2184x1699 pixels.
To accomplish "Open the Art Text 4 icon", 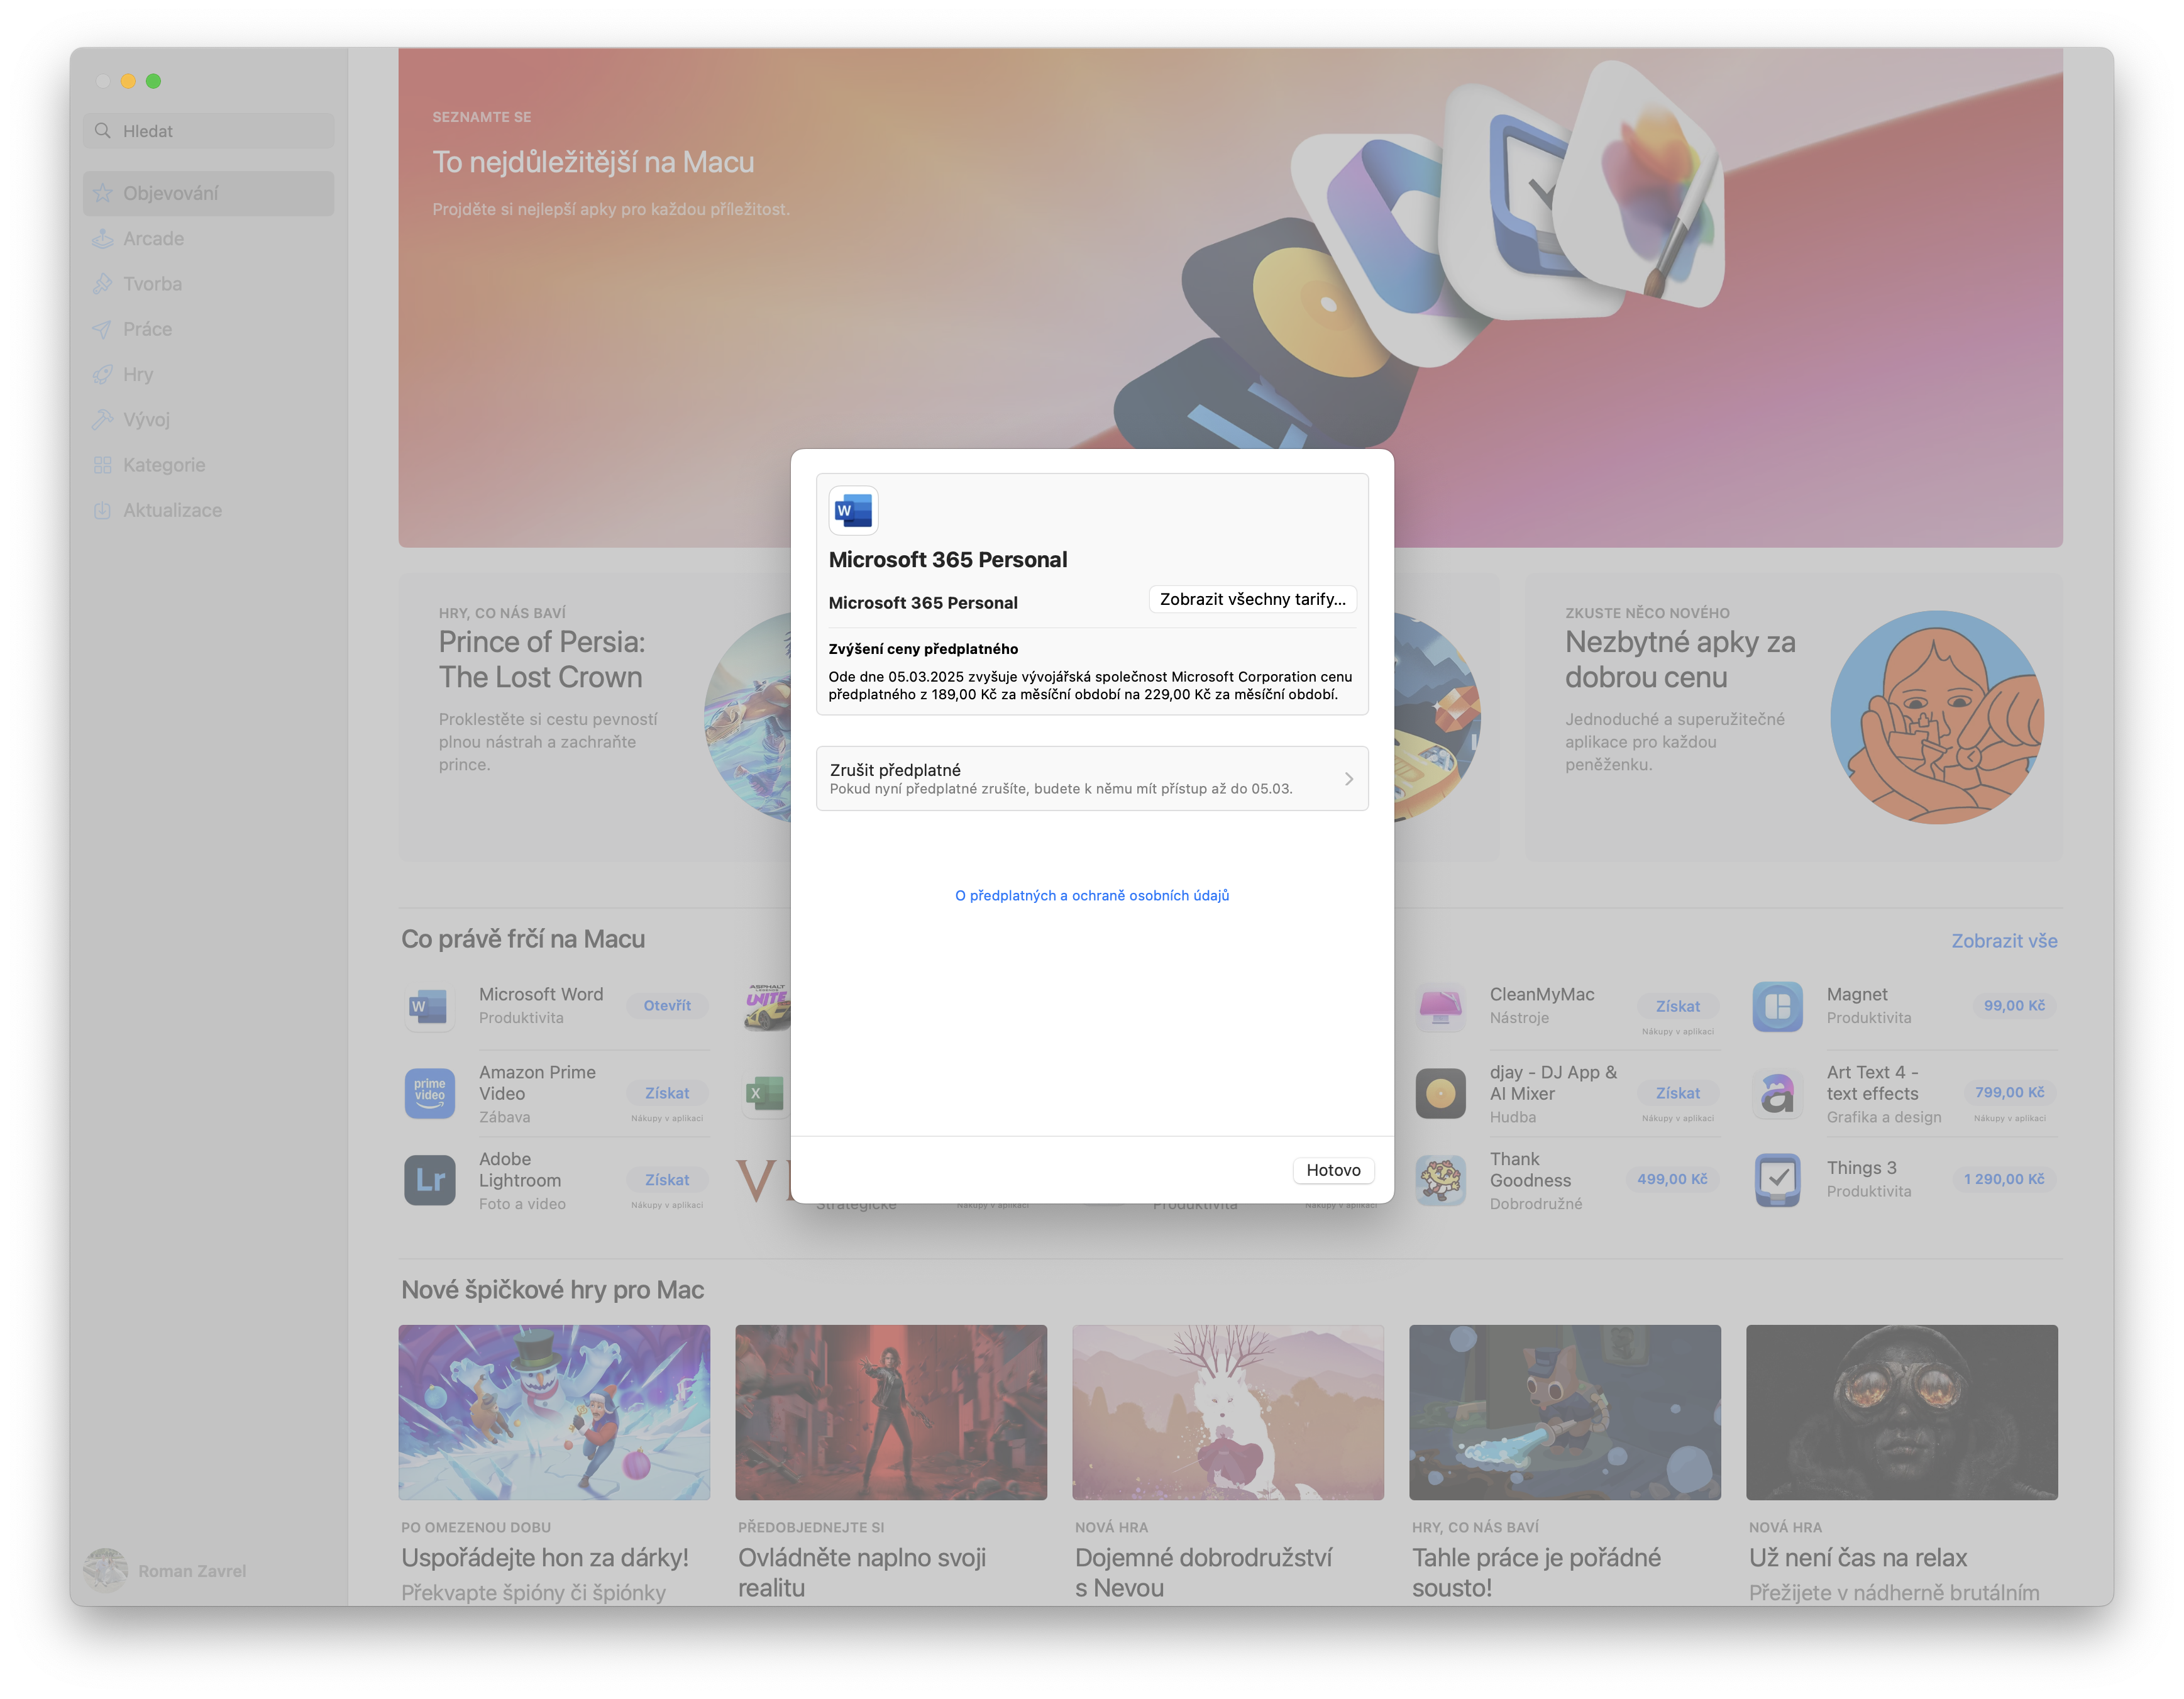I will click(x=1777, y=1093).
